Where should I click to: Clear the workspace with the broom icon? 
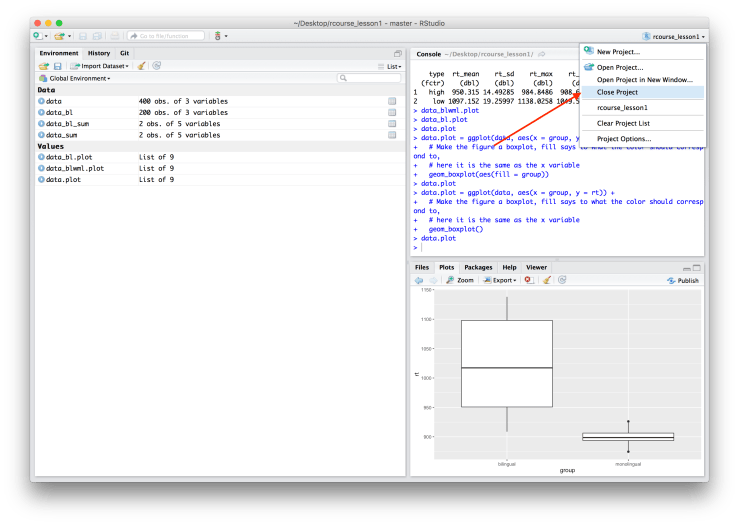pos(141,66)
